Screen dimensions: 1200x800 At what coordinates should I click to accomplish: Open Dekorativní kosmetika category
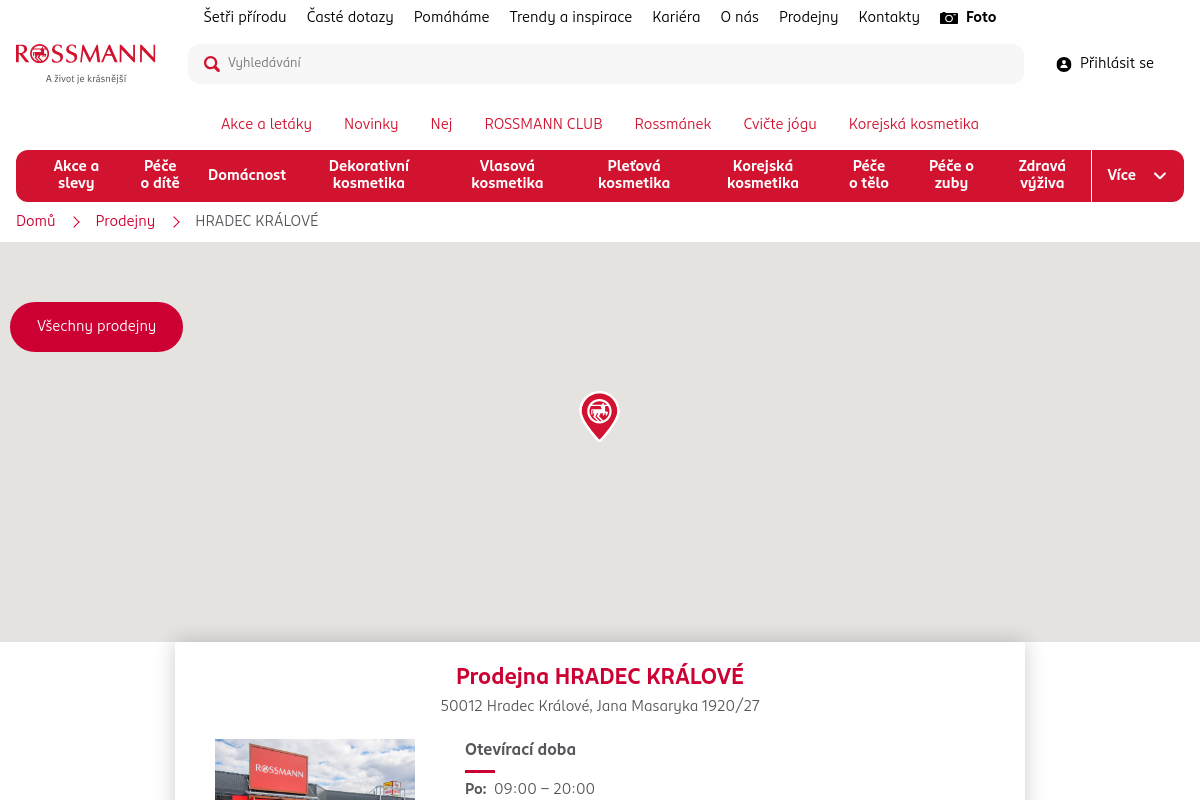point(369,175)
